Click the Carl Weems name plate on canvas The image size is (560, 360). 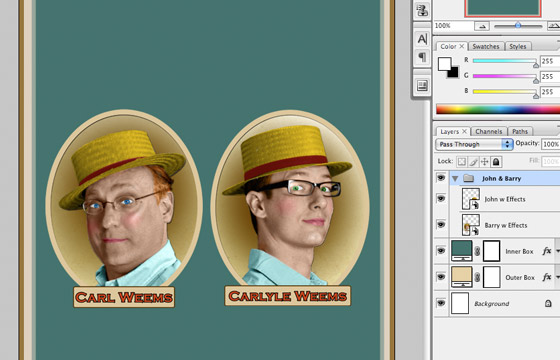click(124, 297)
